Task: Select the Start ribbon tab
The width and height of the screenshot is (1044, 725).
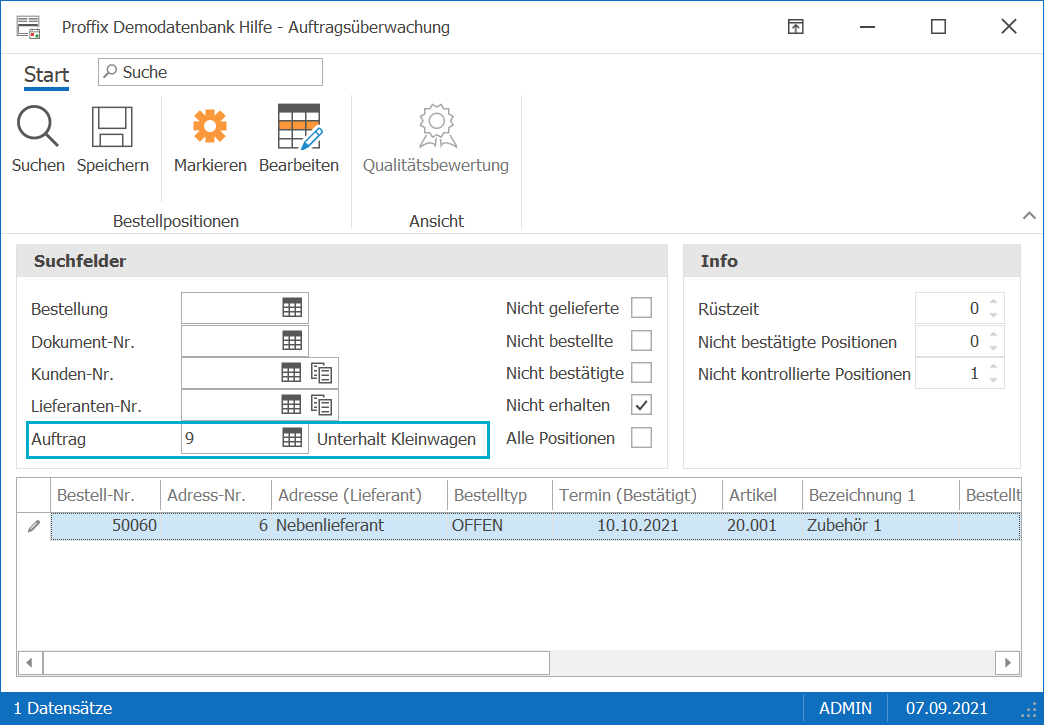Action: (47, 75)
